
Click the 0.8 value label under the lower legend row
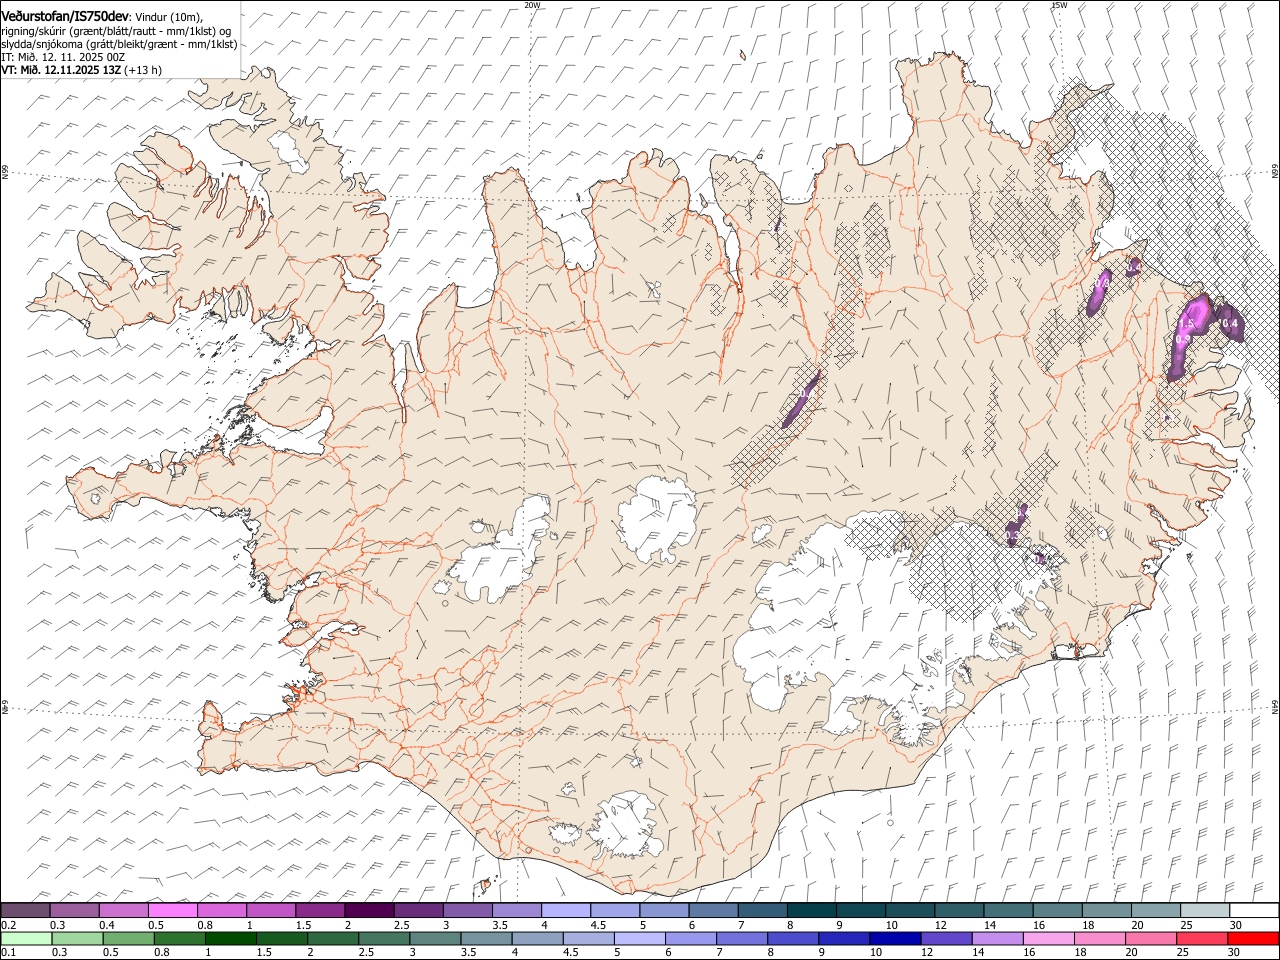[161, 953]
